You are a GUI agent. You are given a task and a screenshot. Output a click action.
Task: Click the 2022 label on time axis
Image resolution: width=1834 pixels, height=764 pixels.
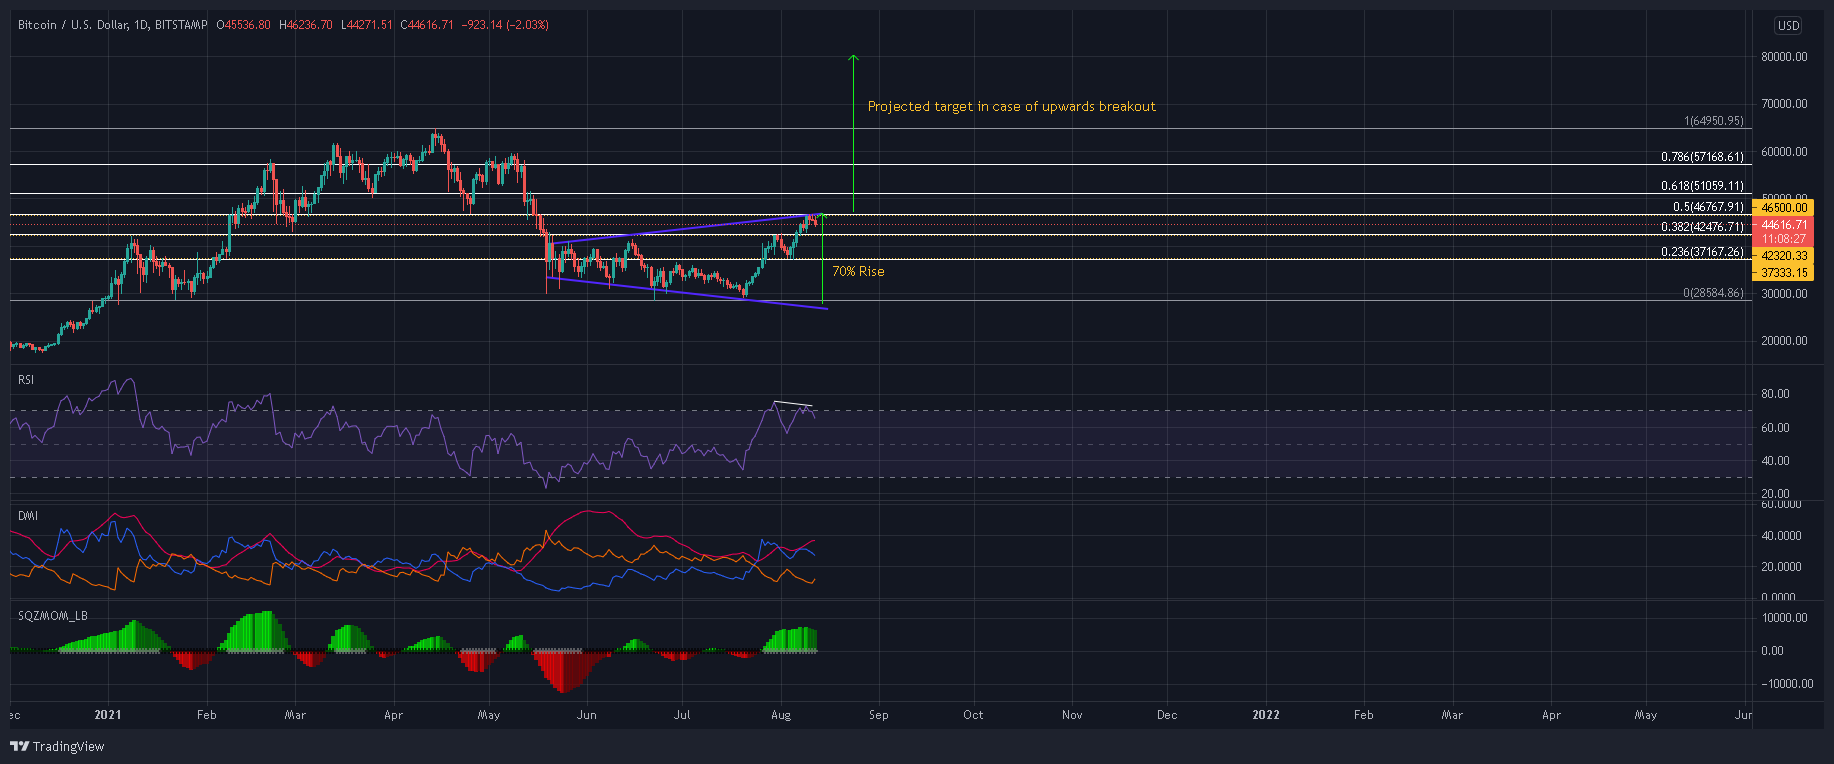(1266, 715)
